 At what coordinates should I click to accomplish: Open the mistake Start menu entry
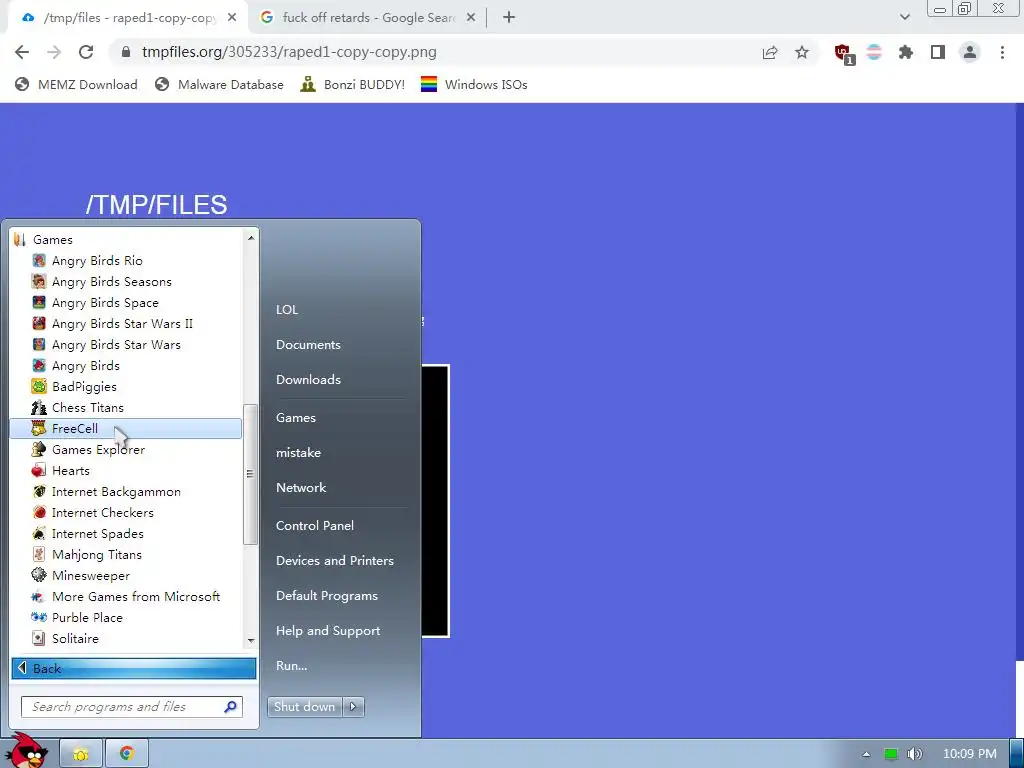tap(298, 452)
